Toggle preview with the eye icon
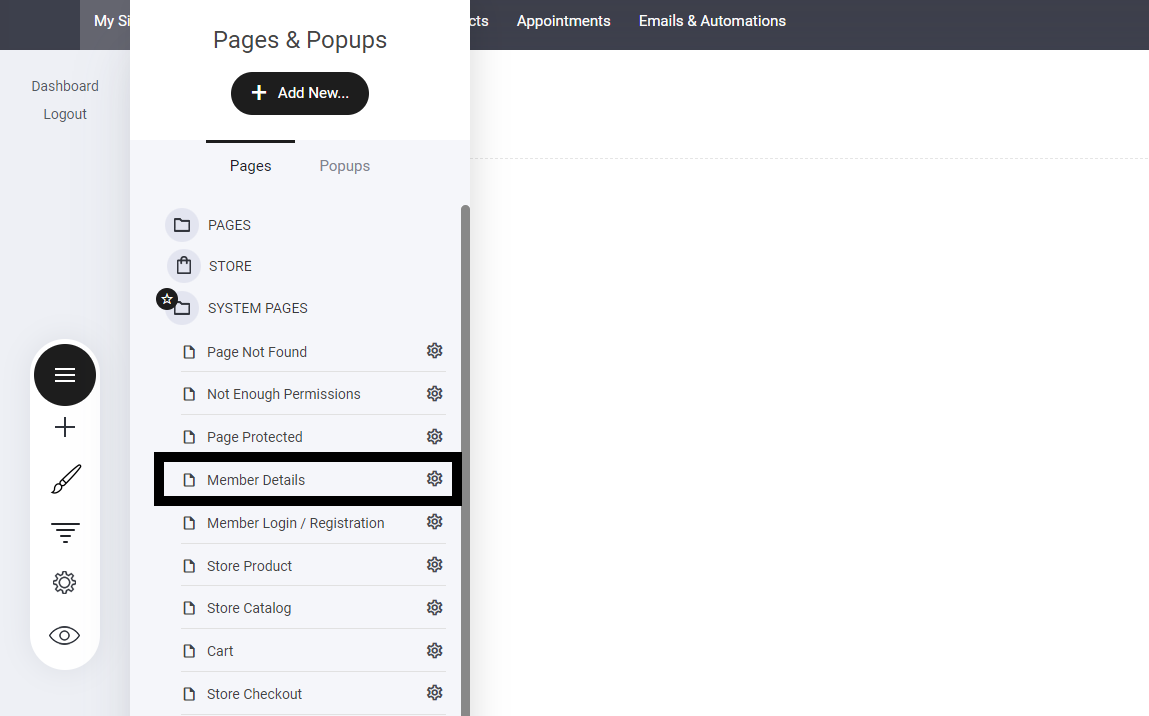Image resolution: width=1149 pixels, height=716 pixels. (x=65, y=635)
